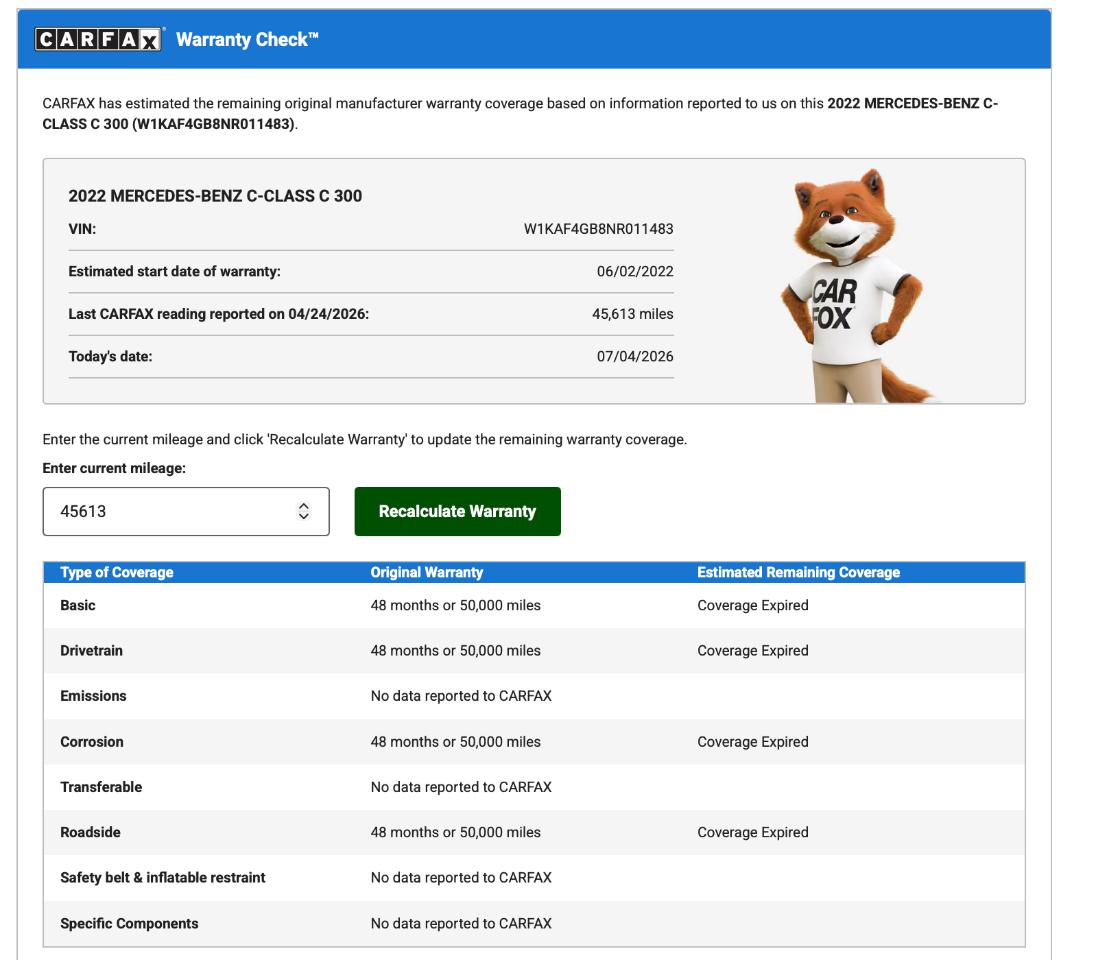Click the Basic coverage row label
Viewport: 1096px width, 960px height.
point(78,605)
